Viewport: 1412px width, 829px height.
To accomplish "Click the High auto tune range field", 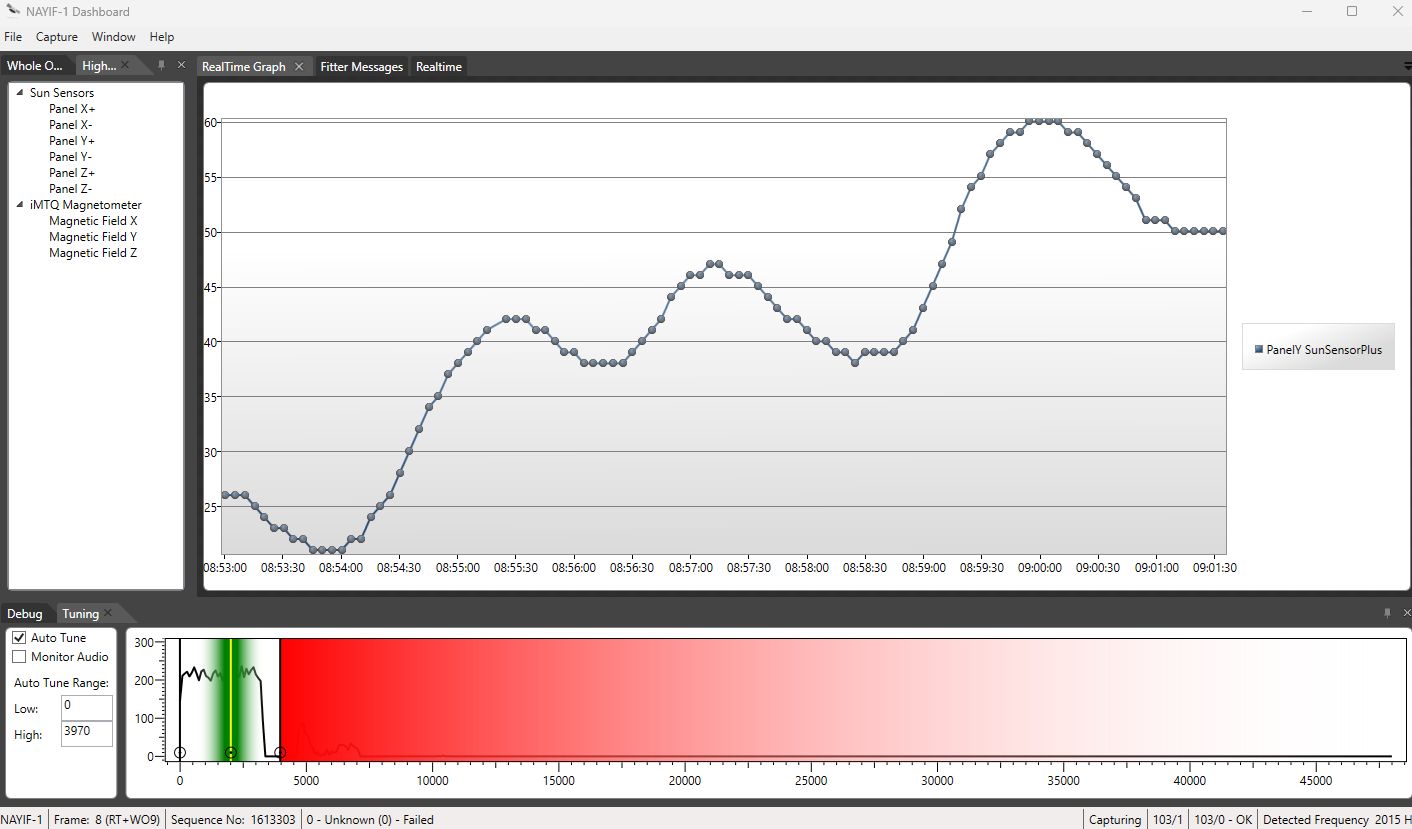I will [86, 733].
